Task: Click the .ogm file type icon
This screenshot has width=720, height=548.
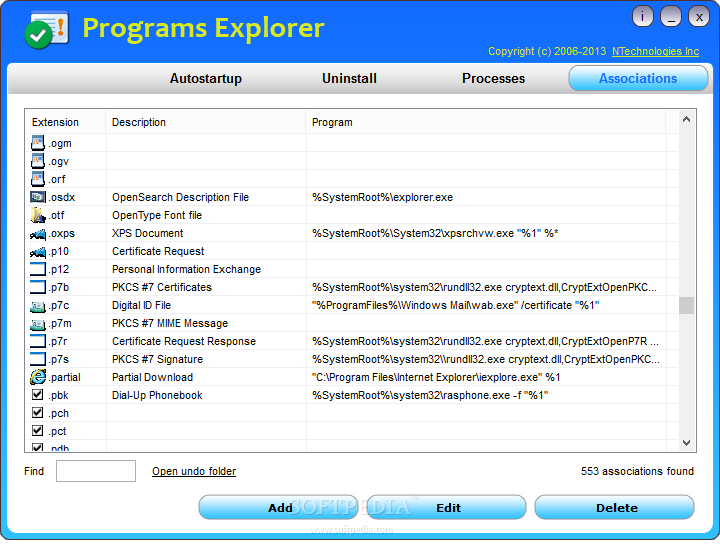Action: tap(38, 143)
